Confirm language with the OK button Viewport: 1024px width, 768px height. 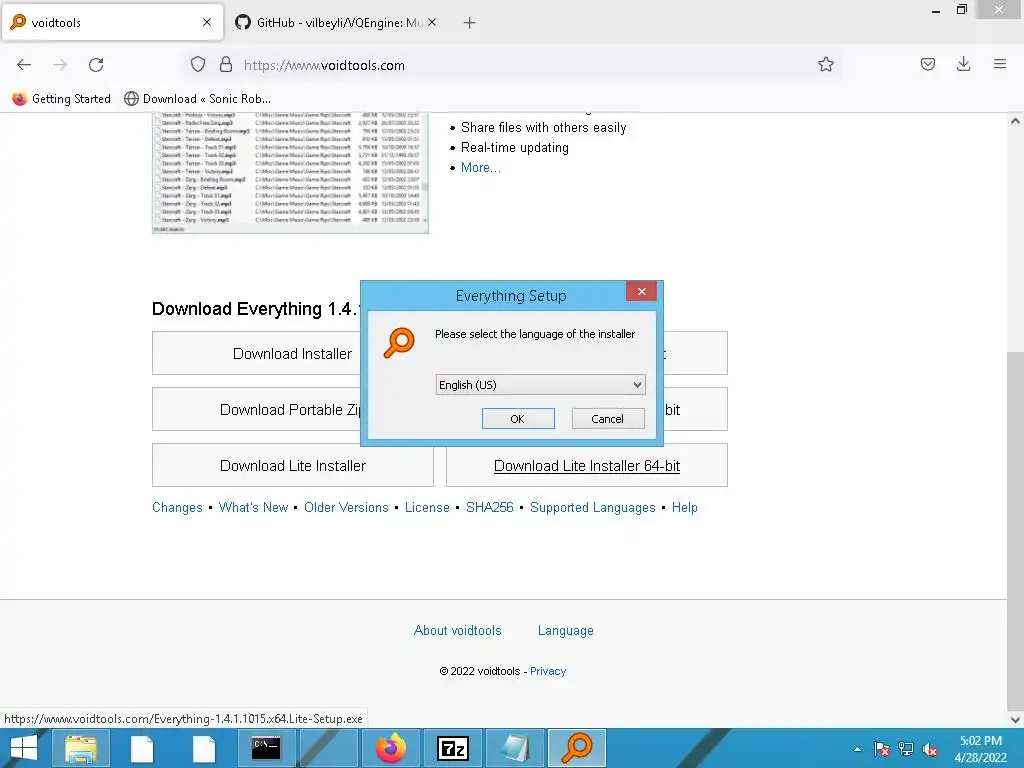pos(518,419)
